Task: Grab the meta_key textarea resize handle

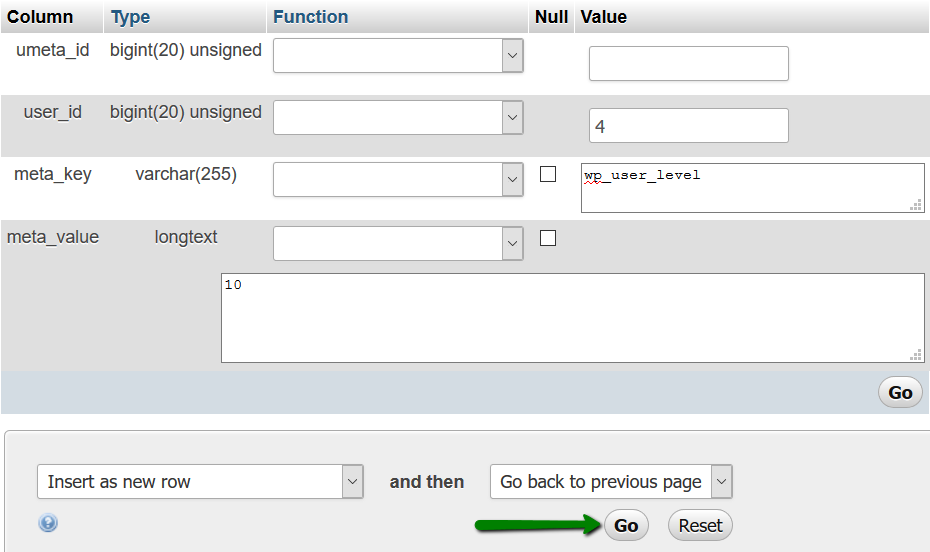Action: [916, 205]
